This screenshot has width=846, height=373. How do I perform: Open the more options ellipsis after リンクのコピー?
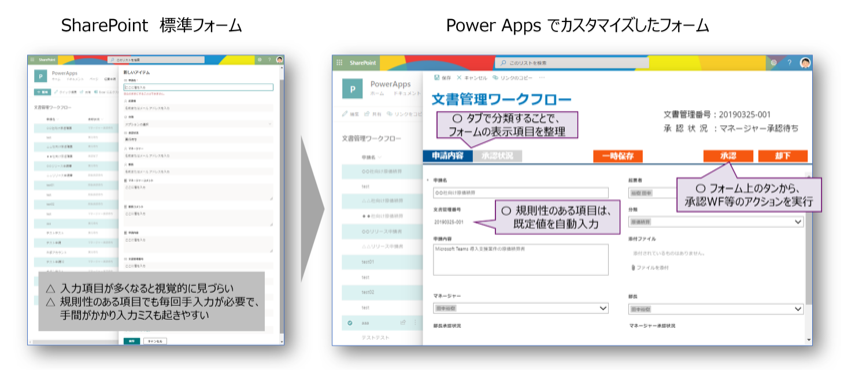[x=542, y=78]
